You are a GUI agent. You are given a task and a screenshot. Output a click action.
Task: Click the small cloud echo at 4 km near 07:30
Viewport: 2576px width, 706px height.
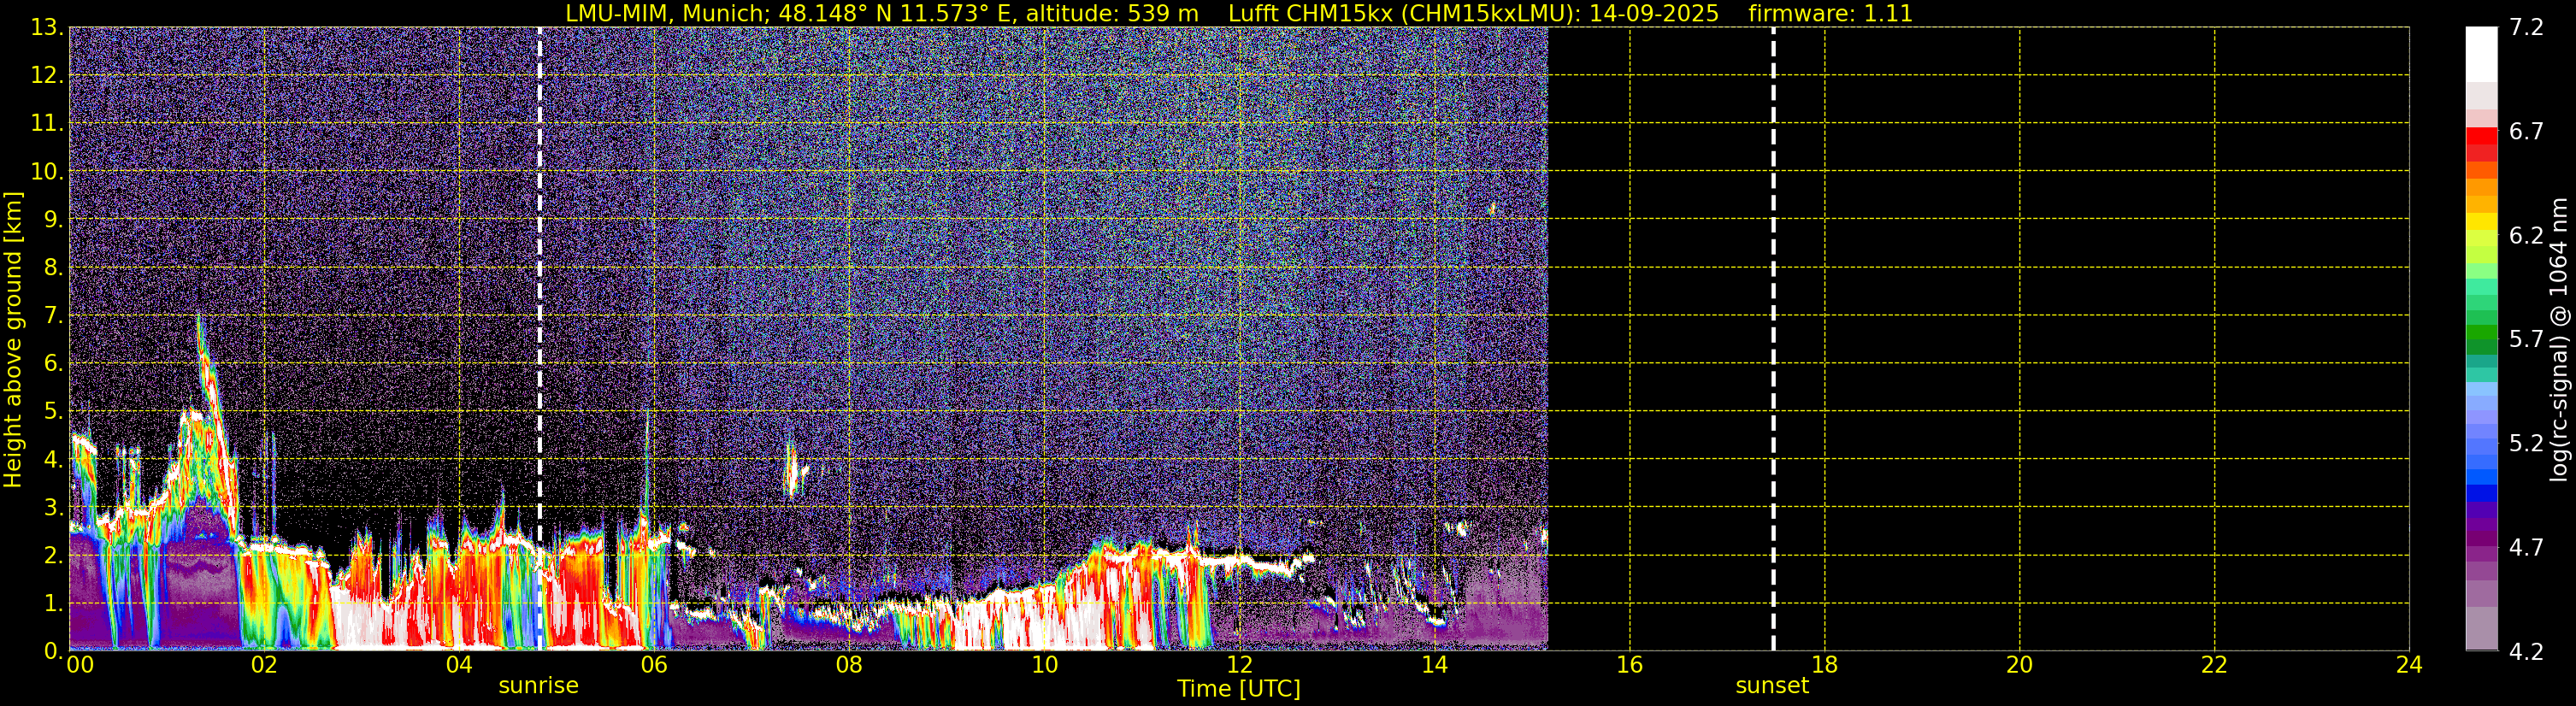tap(793, 470)
